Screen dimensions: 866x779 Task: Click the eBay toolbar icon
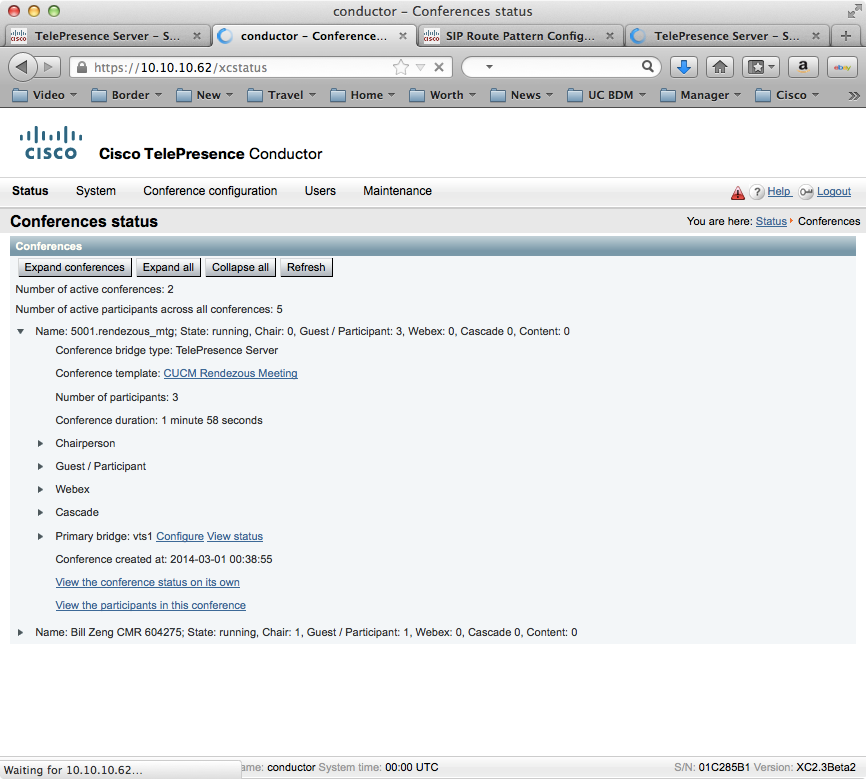click(x=842, y=67)
